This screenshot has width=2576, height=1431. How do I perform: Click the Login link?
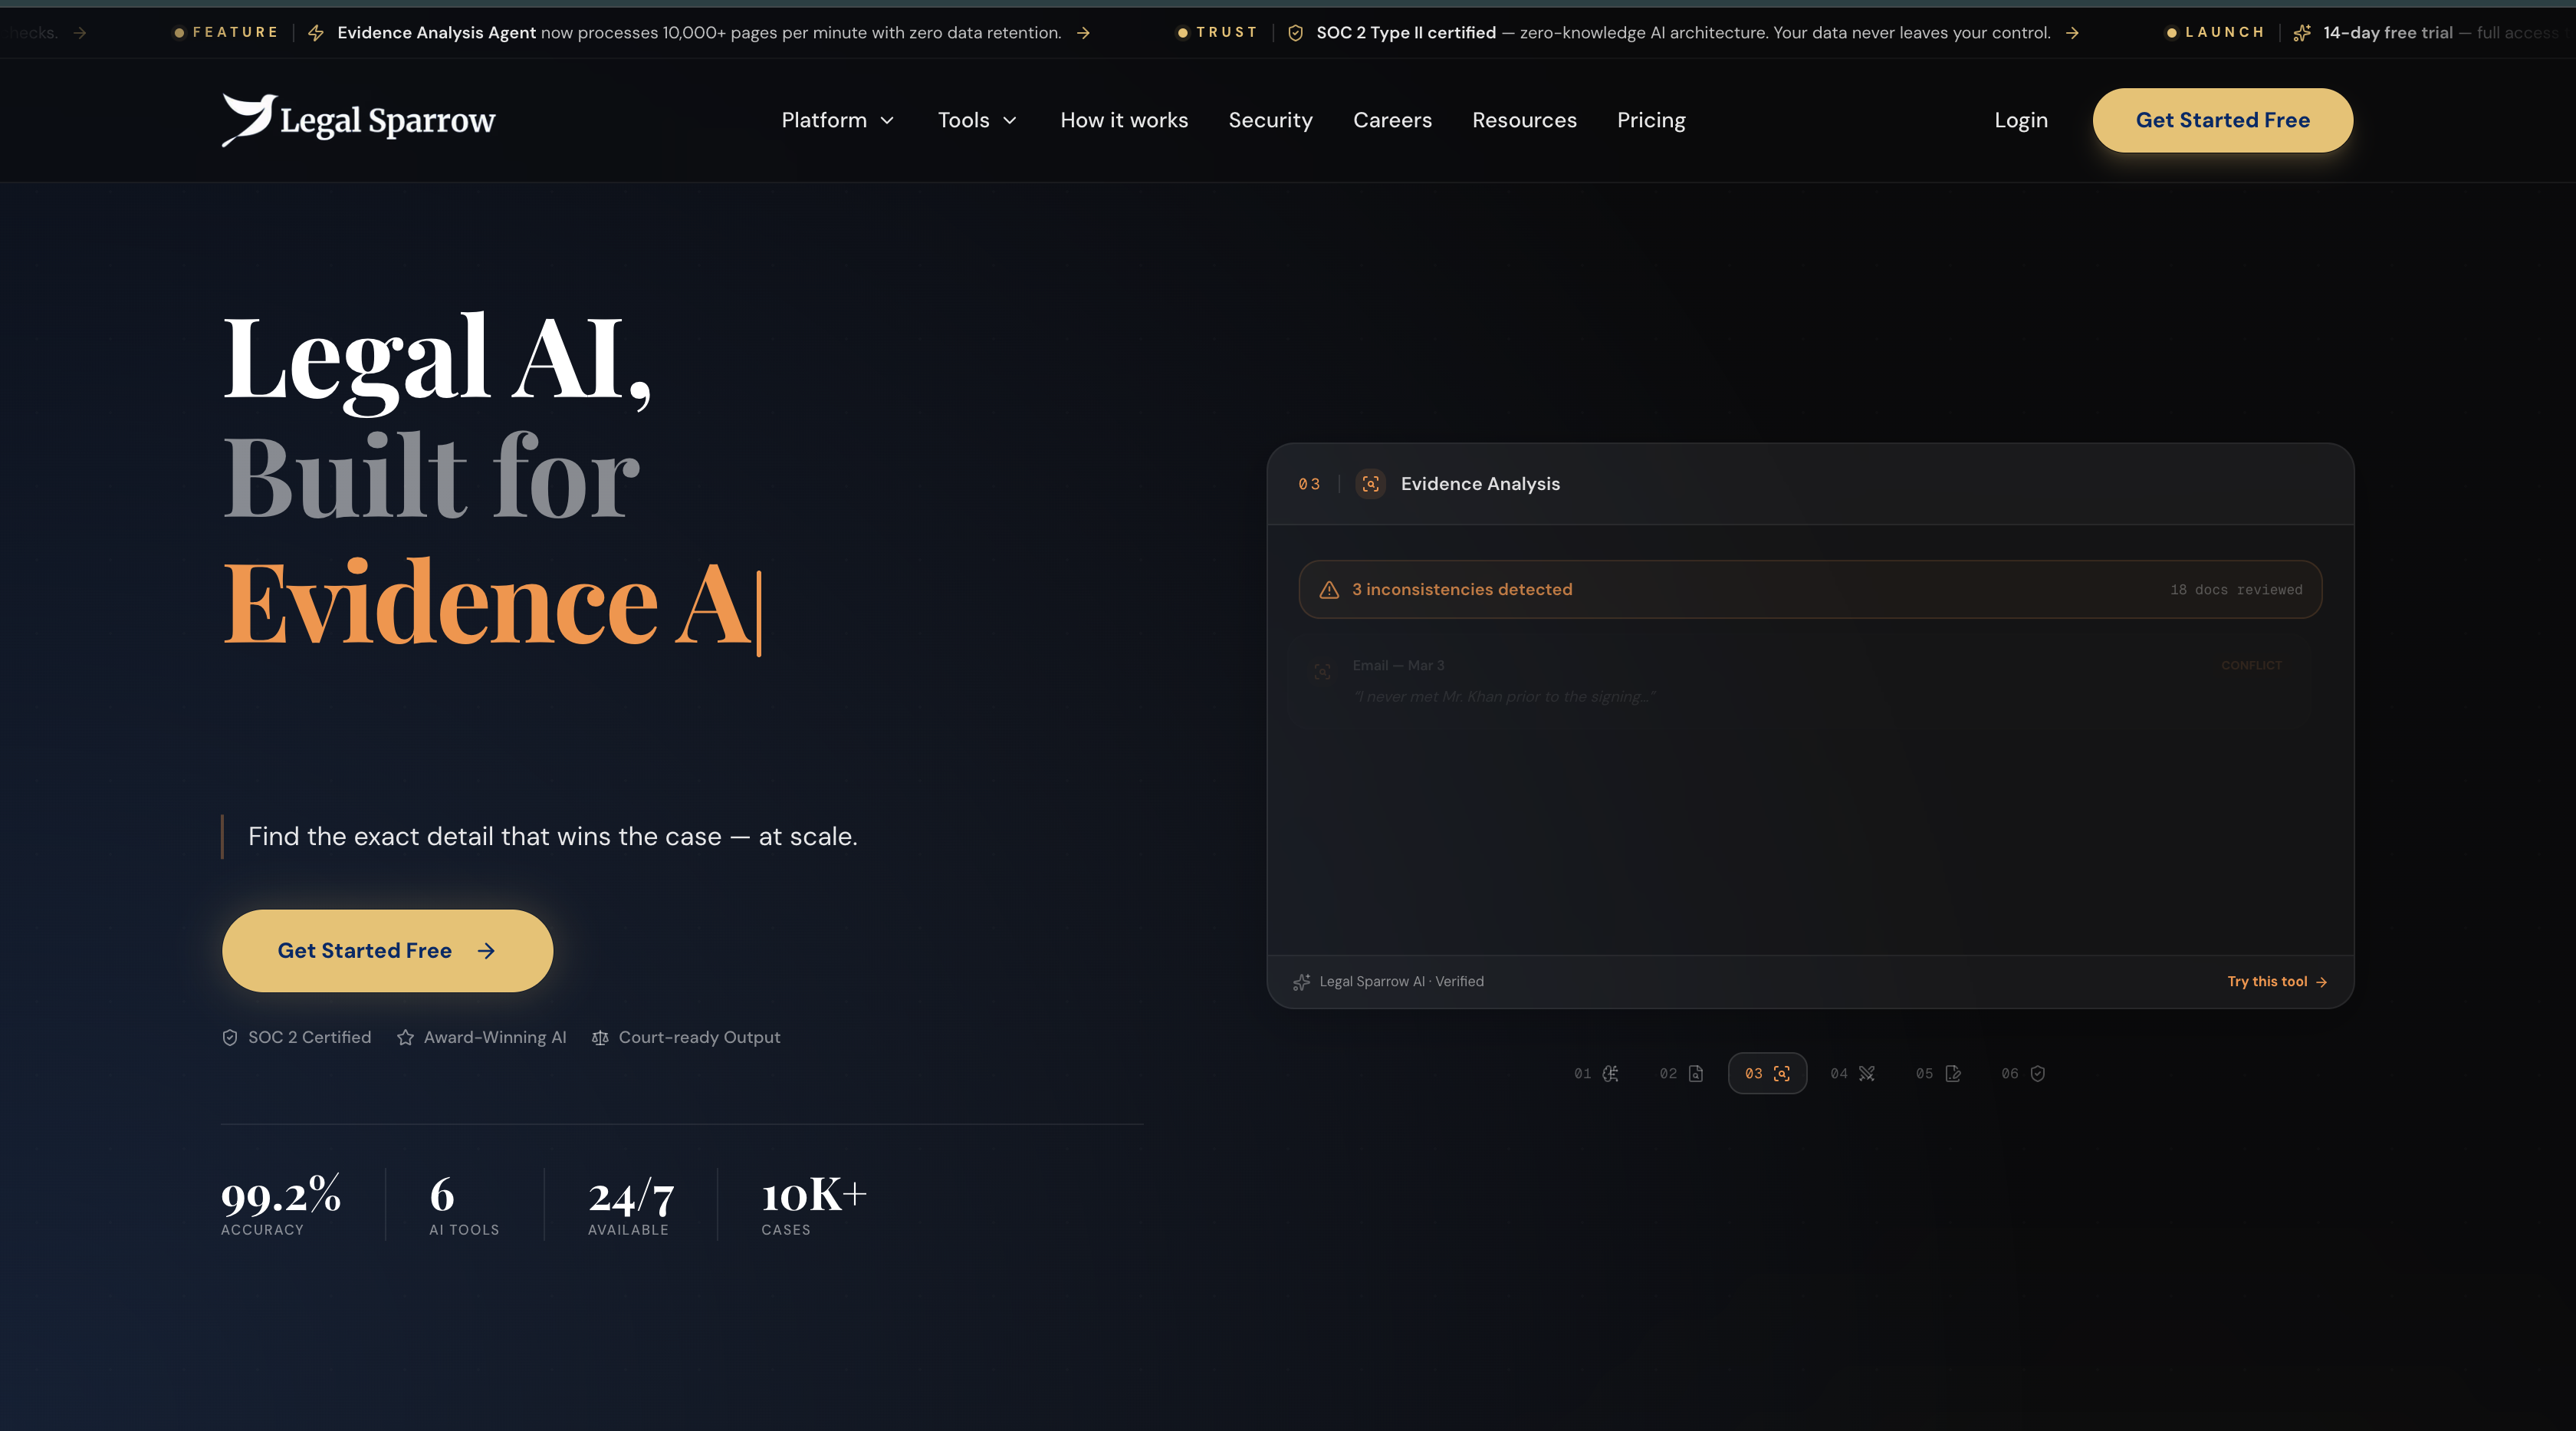click(x=2021, y=120)
